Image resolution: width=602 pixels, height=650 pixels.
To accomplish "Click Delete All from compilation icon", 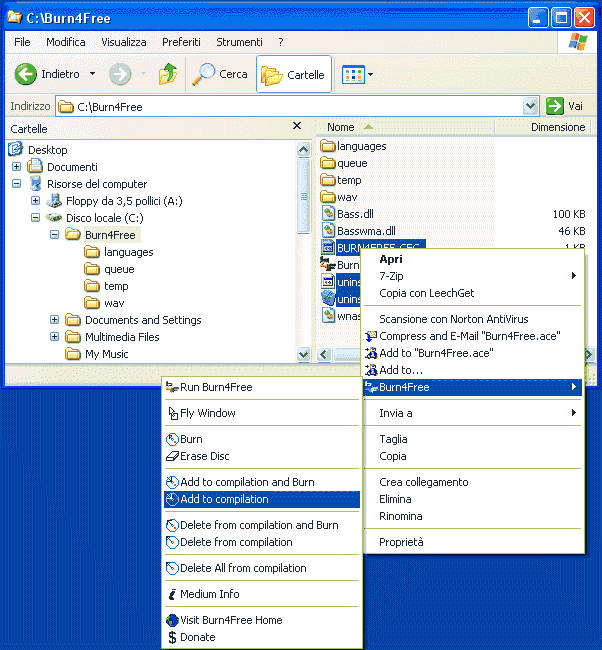I will coord(172,568).
